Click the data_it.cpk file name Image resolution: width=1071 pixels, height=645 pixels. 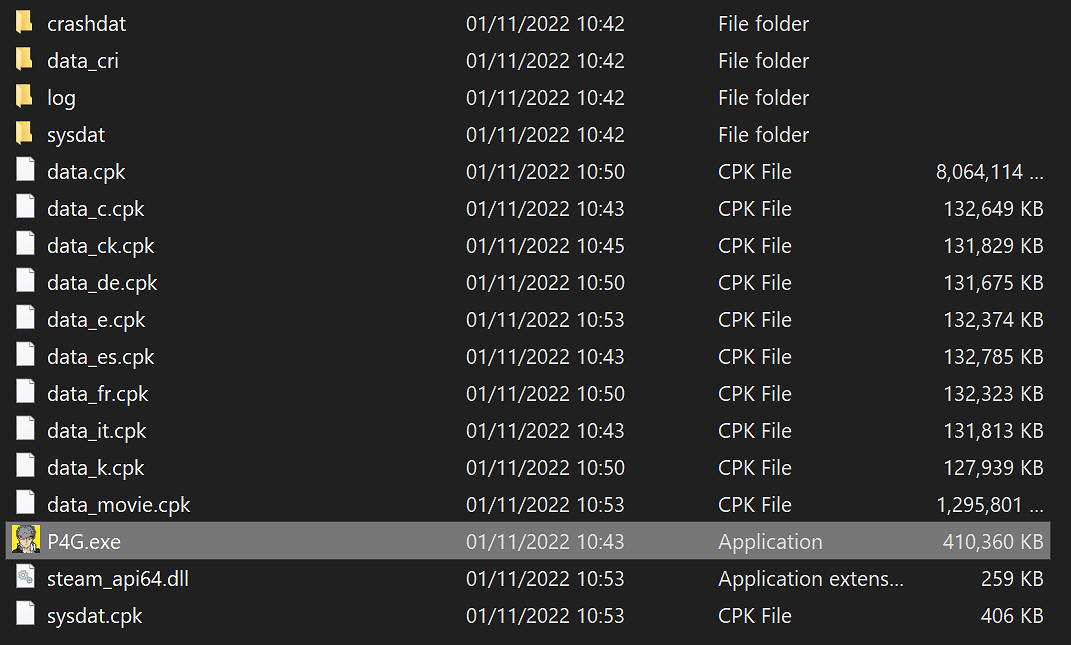97,431
